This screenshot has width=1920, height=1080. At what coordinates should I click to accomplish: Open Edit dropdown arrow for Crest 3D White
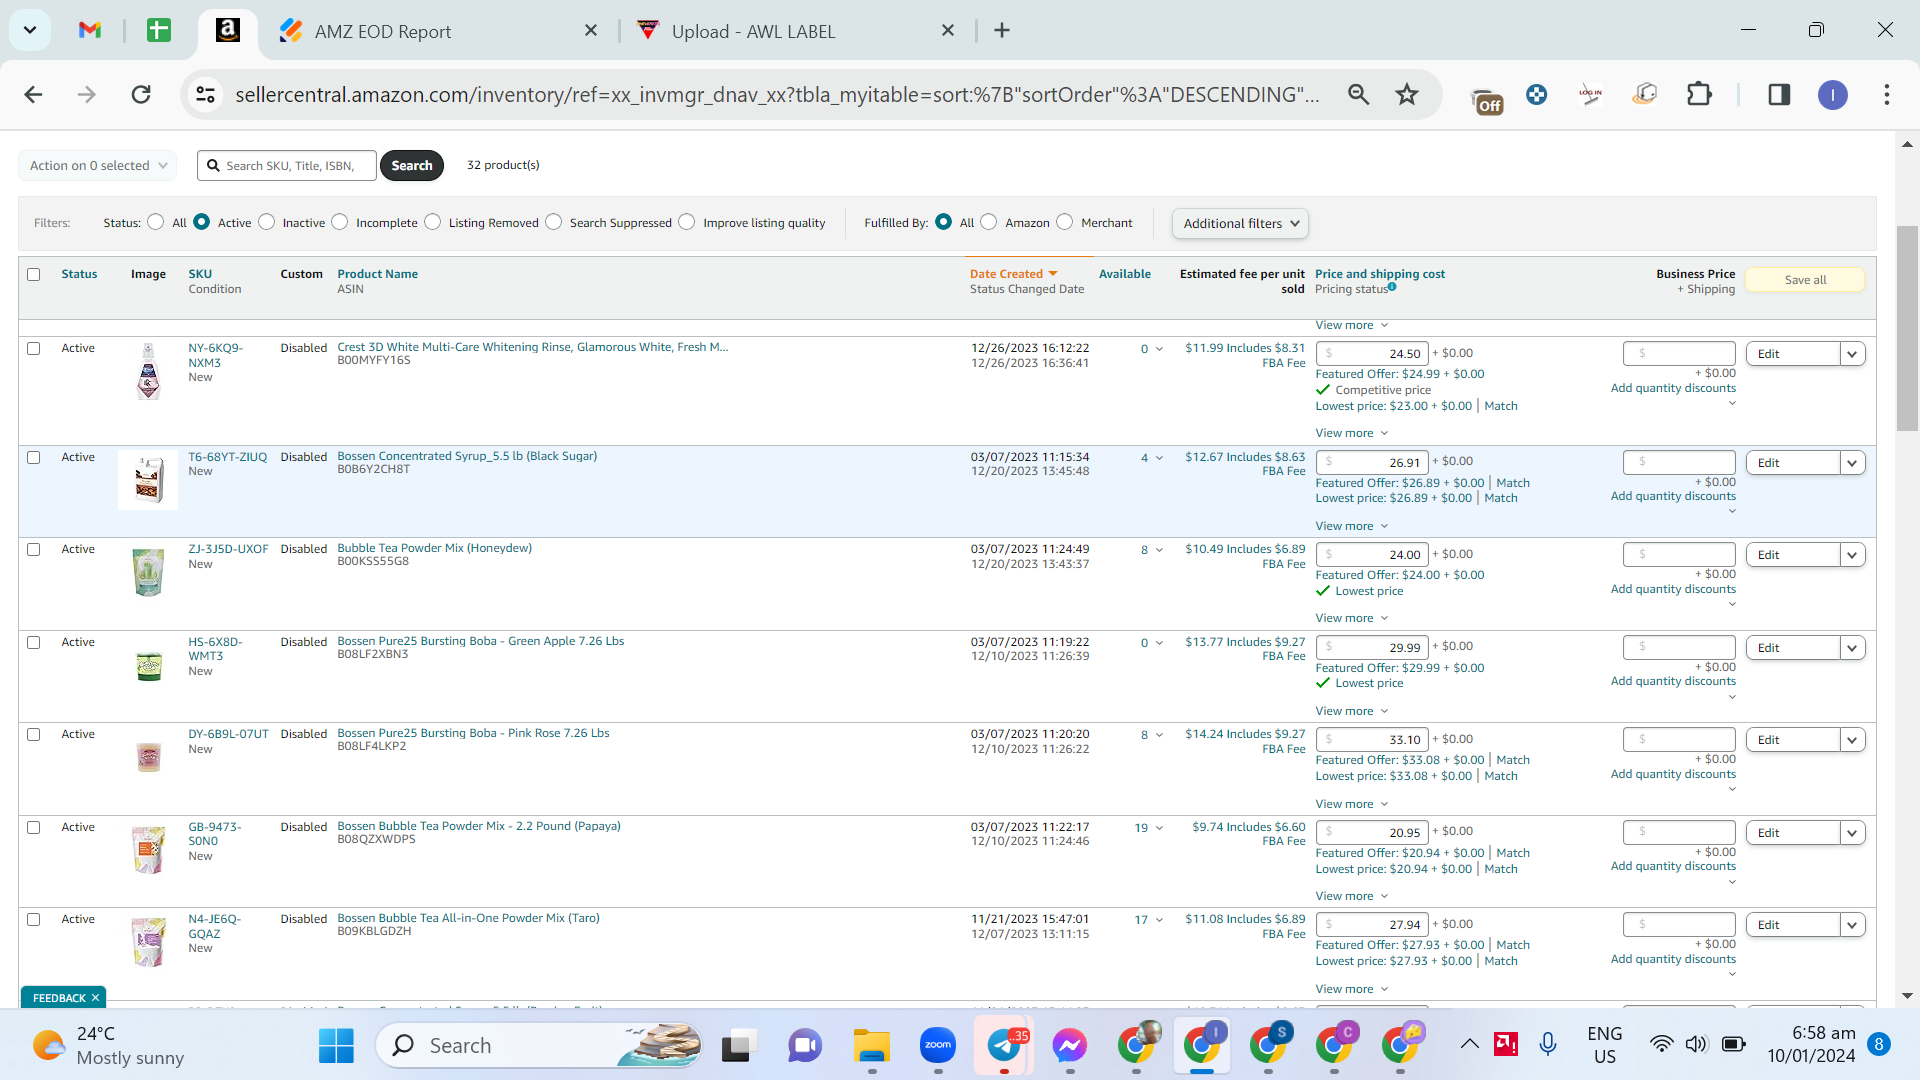tap(1853, 354)
